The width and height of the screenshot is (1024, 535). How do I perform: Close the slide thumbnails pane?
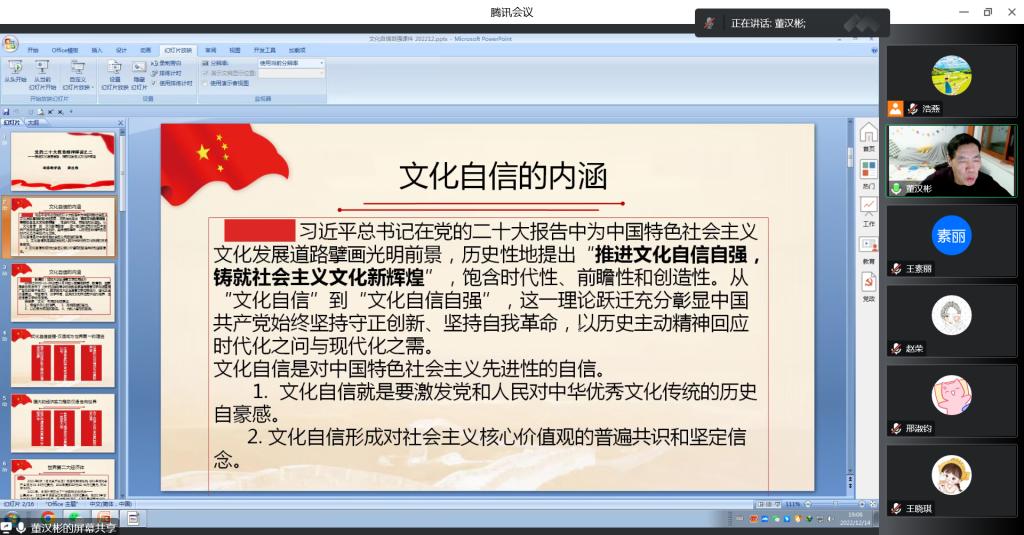point(120,123)
